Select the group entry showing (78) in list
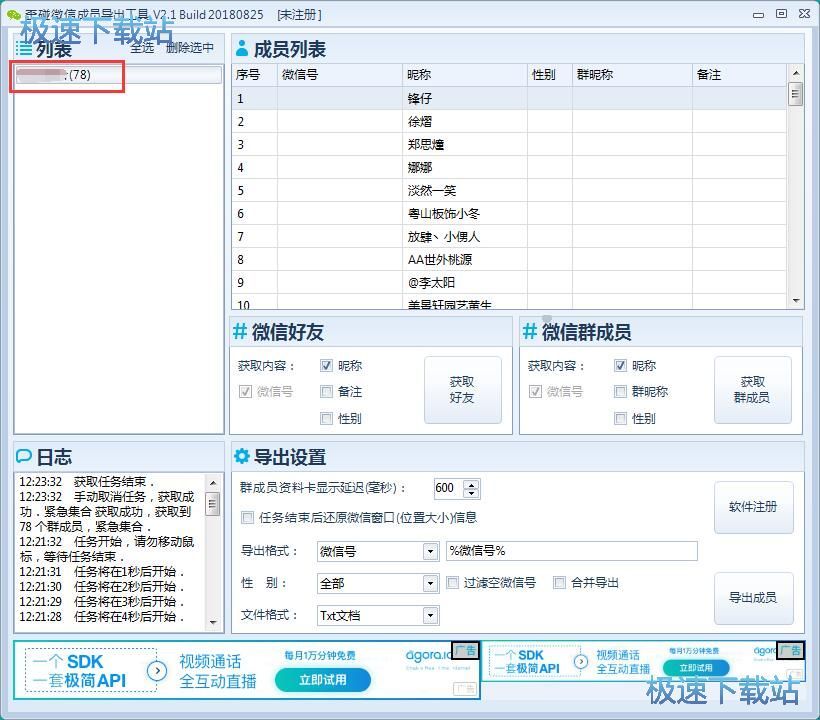 pyautogui.click(x=118, y=75)
